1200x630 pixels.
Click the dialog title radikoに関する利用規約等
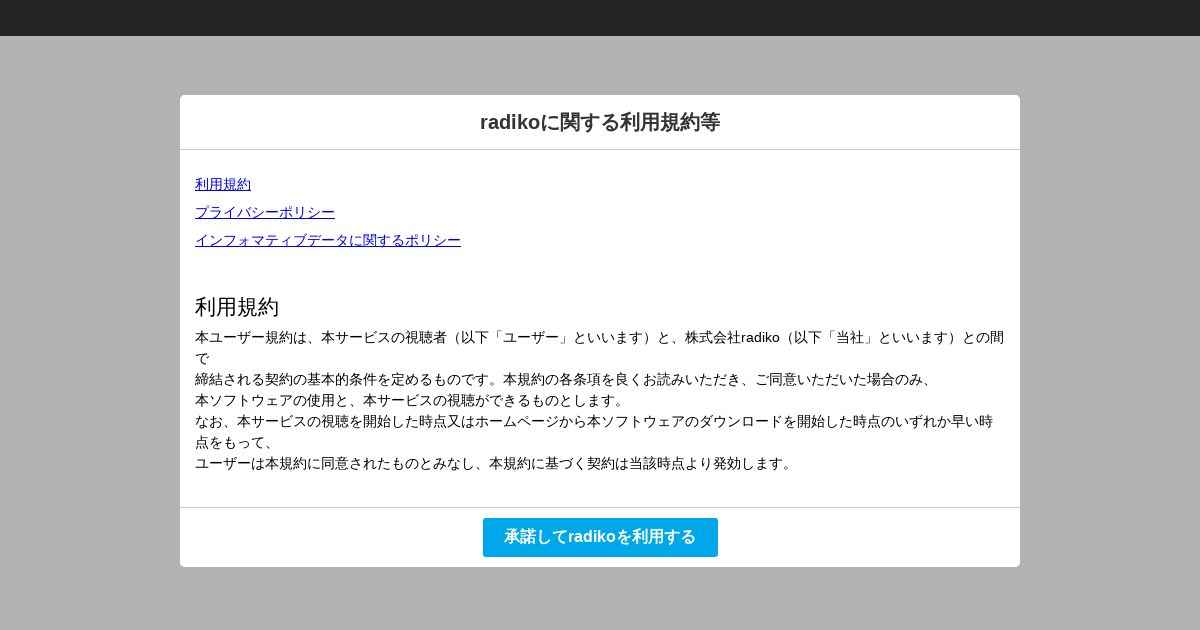(x=600, y=122)
